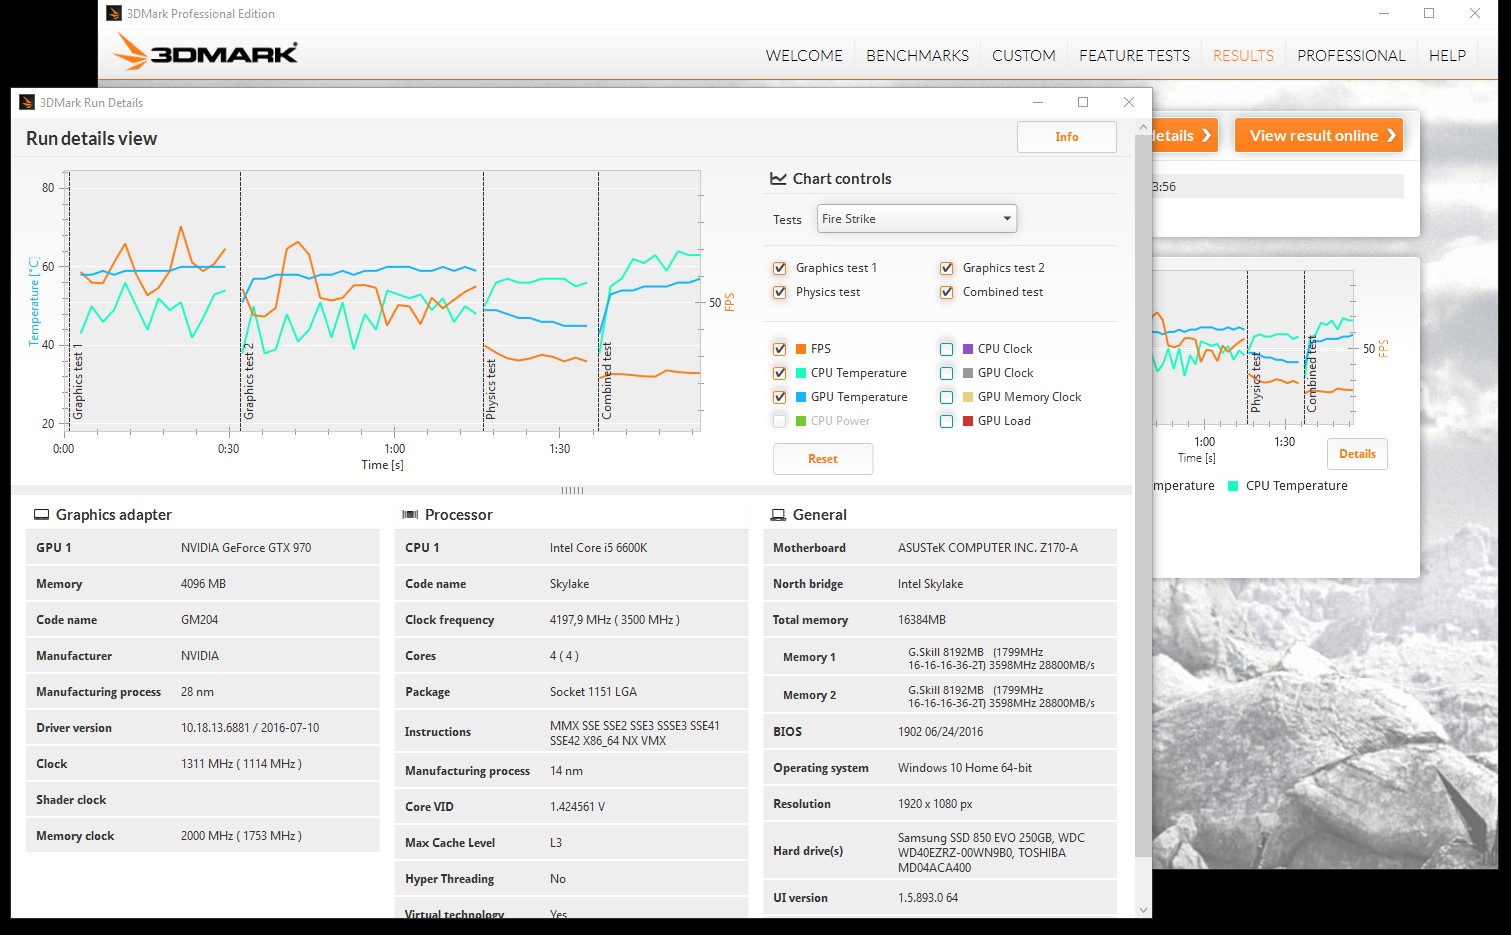Image resolution: width=1511 pixels, height=935 pixels.
Task: Click the Graphics test 1 chart marker
Action: [78, 384]
